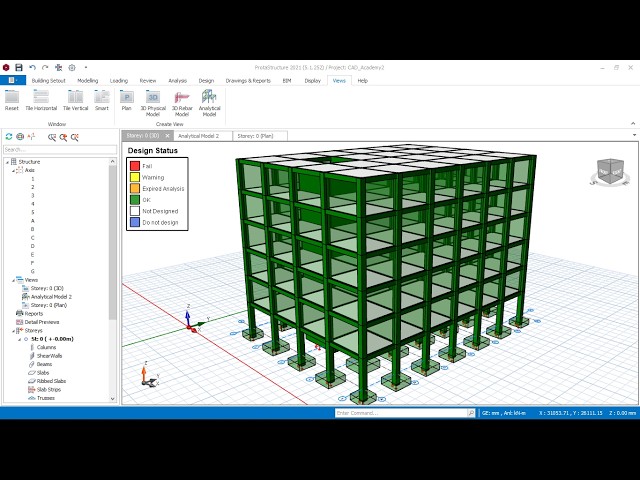
Task: Switch to the Design ribbon tab
Action: [x=206, y=81]
